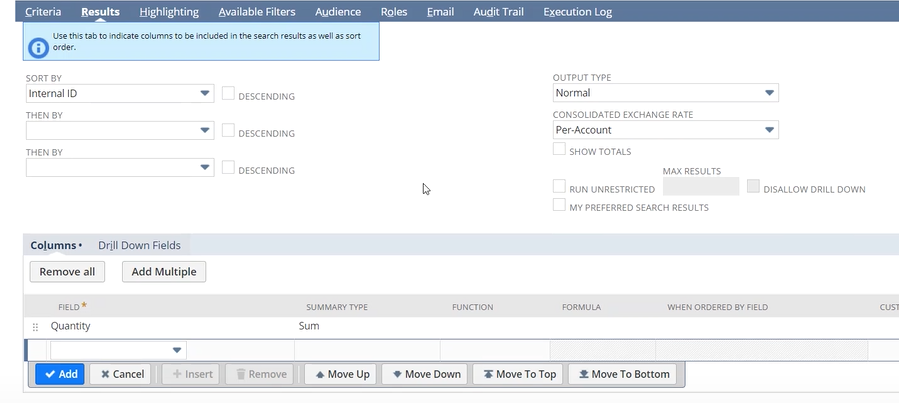This screenshot has height=403, width=899.
Task: Switch to Drill Down Fields subtab
Action: click(139, 245)
